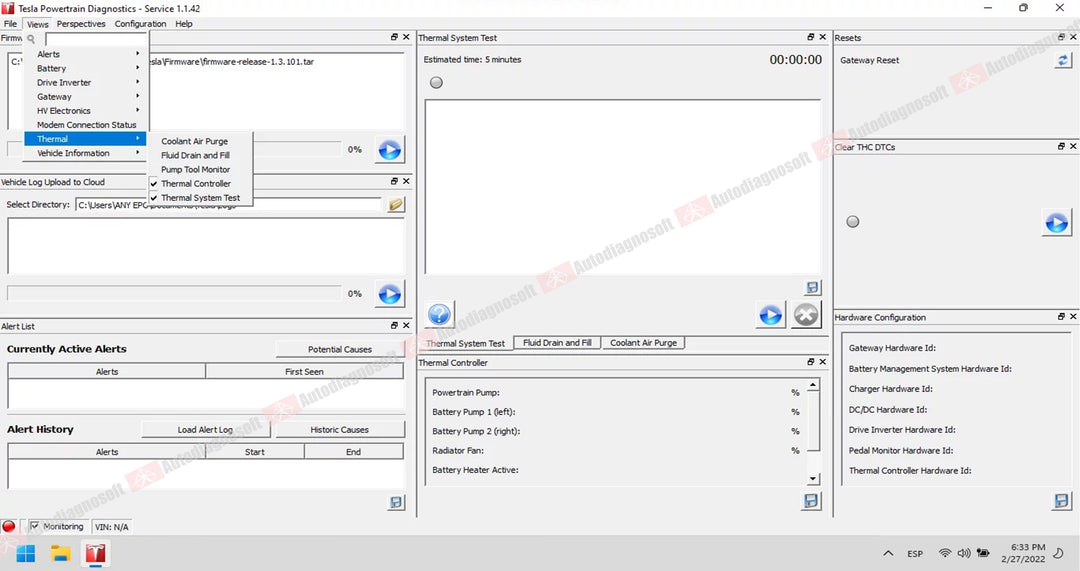Toggle the Monitoring checkbox

34,526
